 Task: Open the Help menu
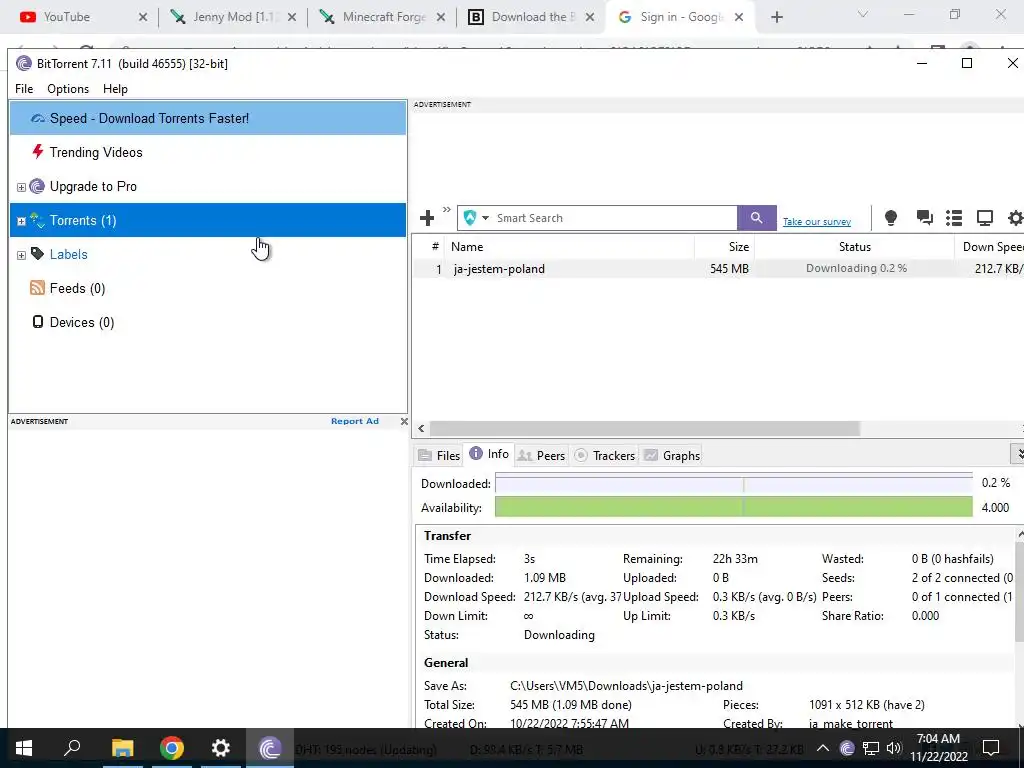[x=115, y=89]
